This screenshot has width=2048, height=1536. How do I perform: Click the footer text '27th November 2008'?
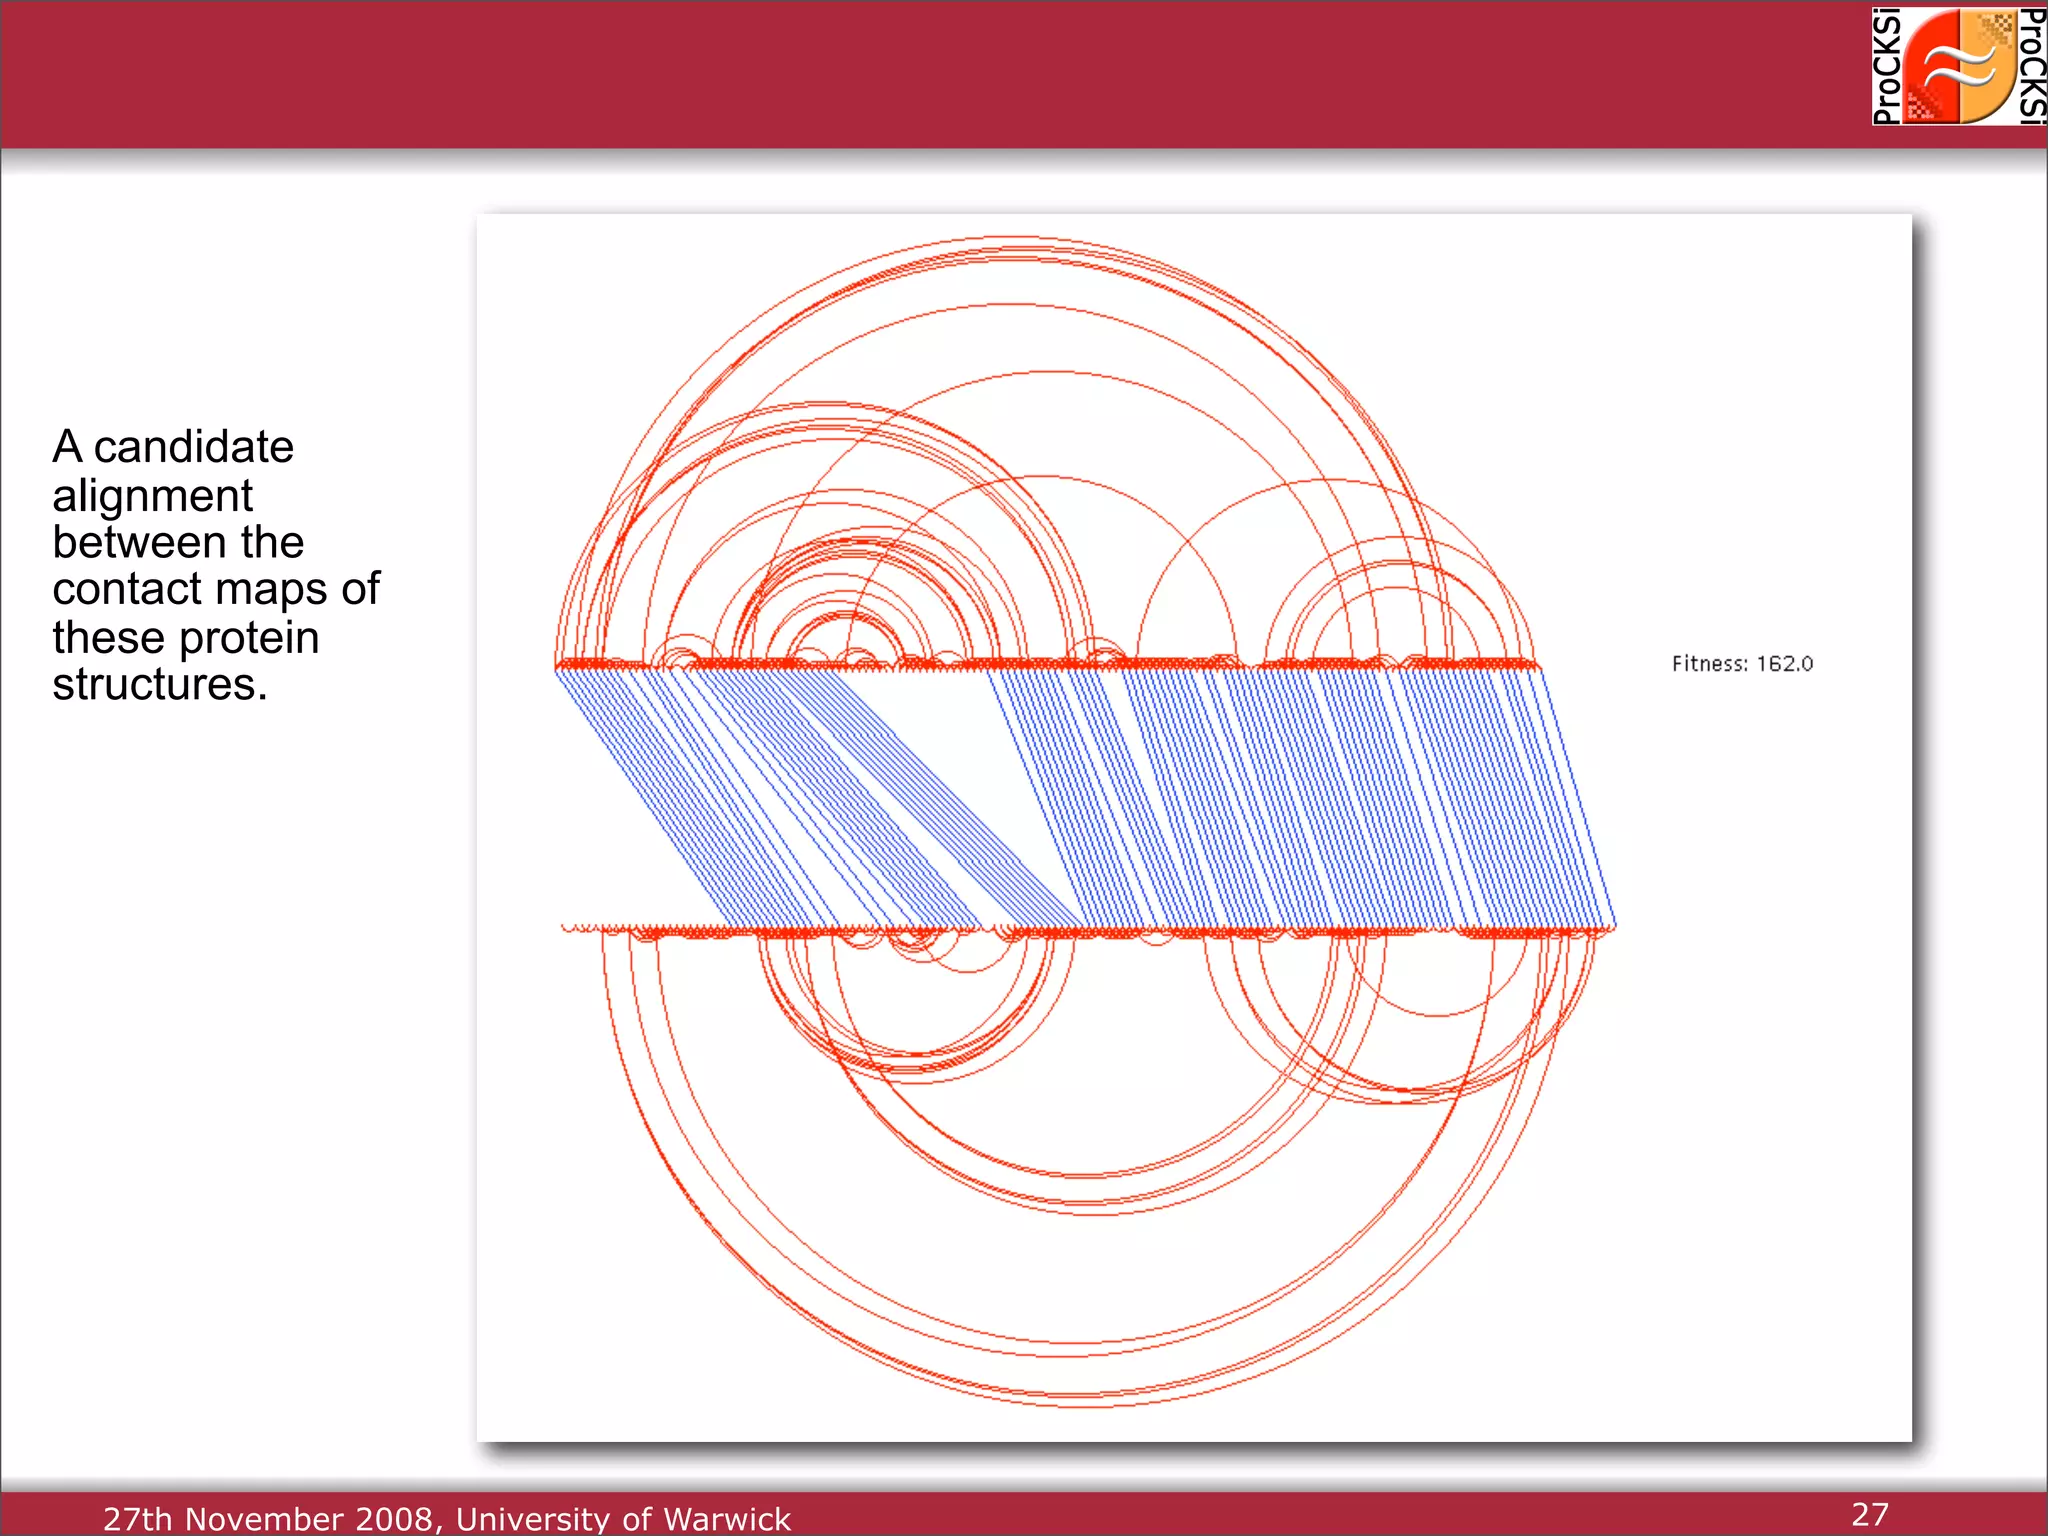[x=270, y=1519]
